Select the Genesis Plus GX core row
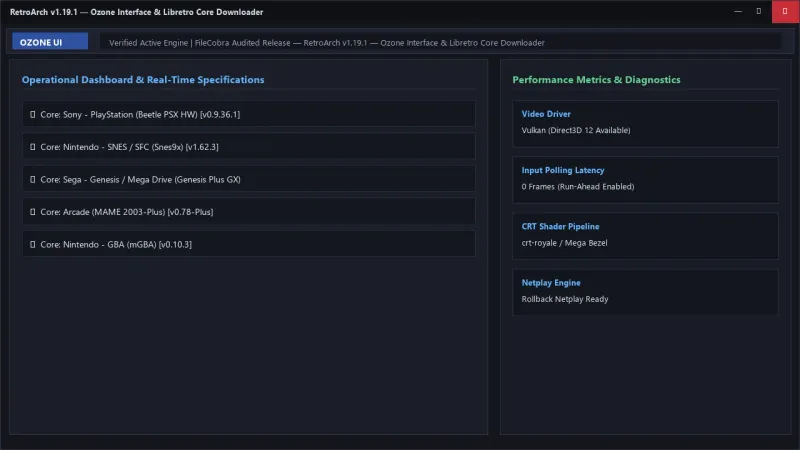Viewport: 800px width, 450px height. coord(249,180)
